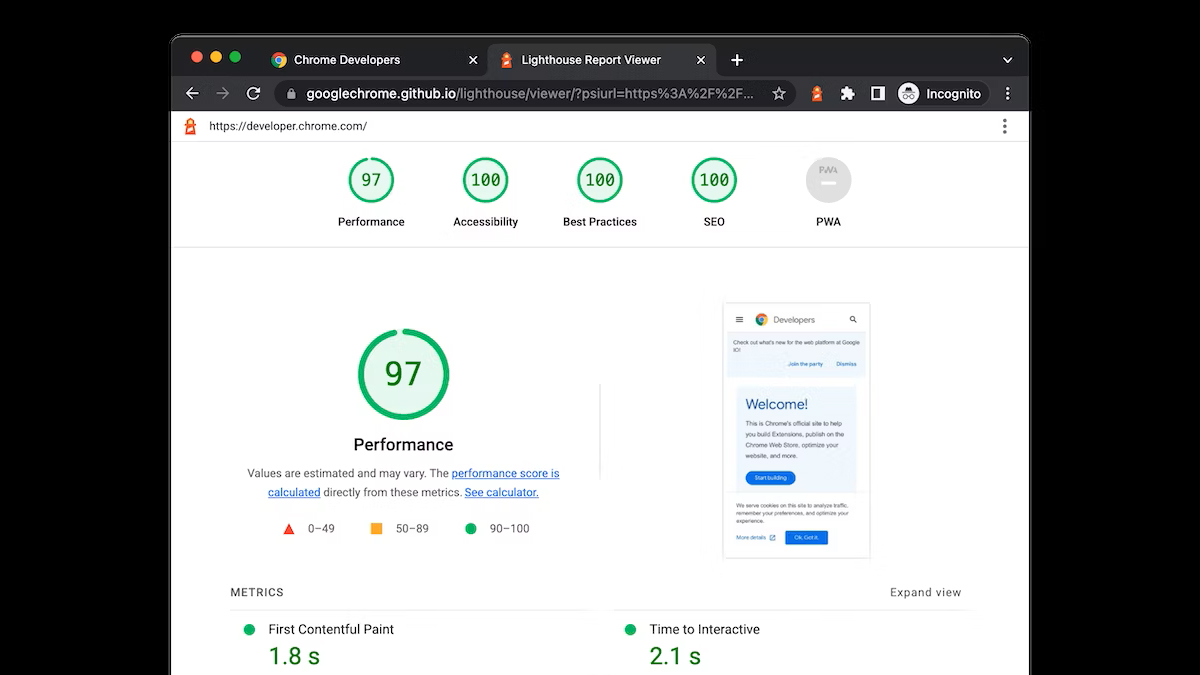Toggle the browser side panel icon
This screenshot has height=675, width=1200.
[877, 93]
